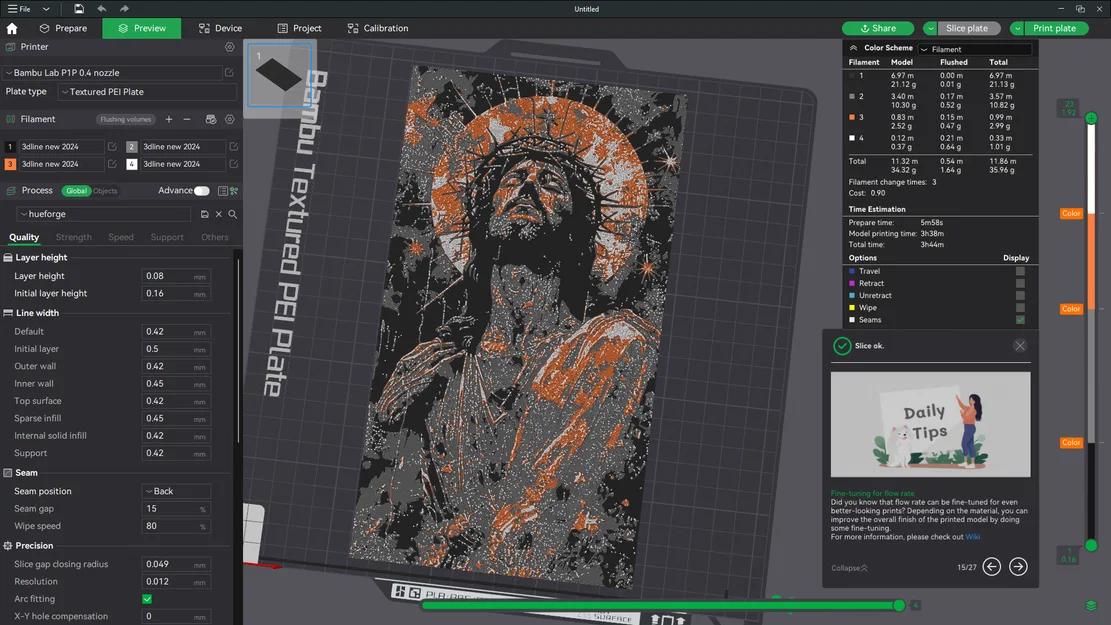The width and height of the screenshot is (1111, 625).
Task: Open Printer settings gear icon
Action: point(230,47)
